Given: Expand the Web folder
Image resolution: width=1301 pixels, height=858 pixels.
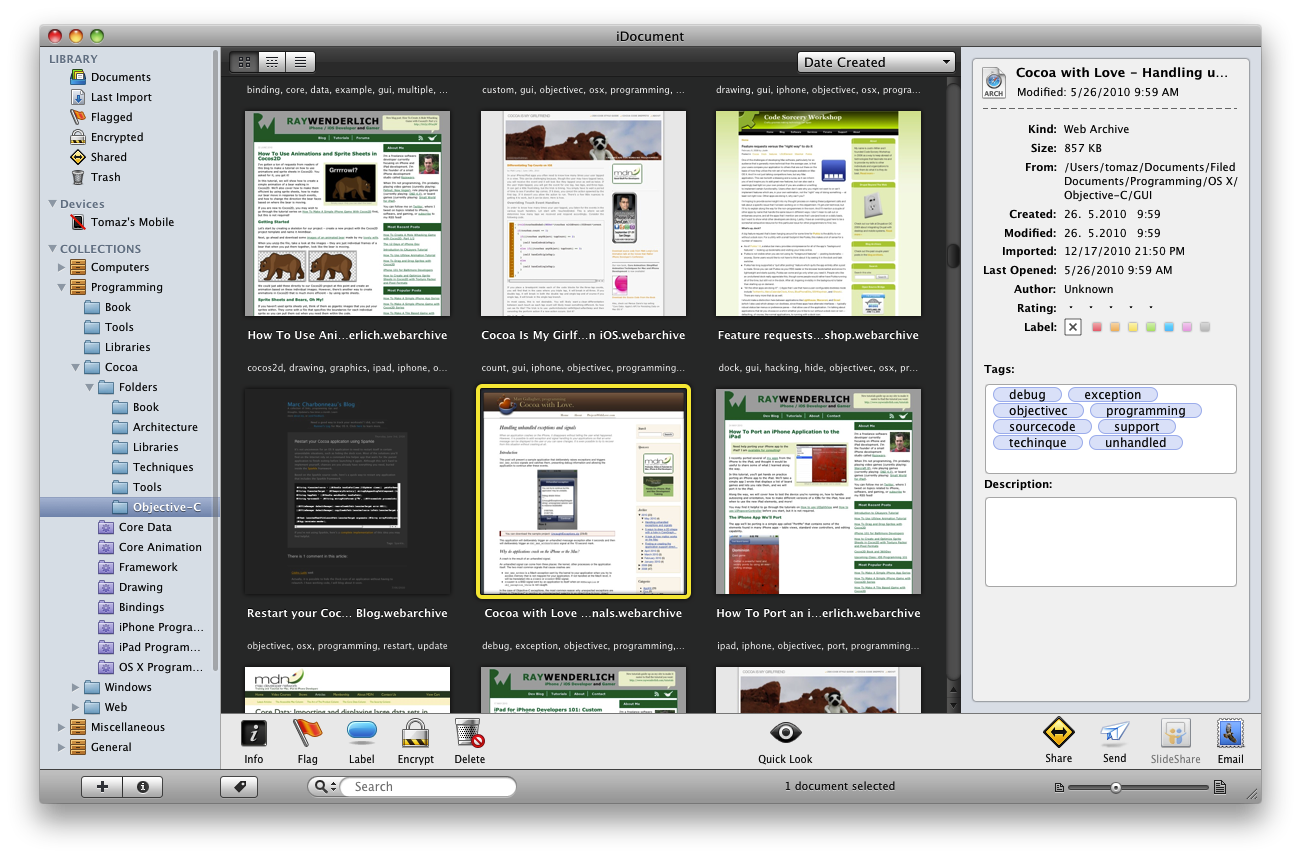Looking at the screenshot, I should coord(76,707).
